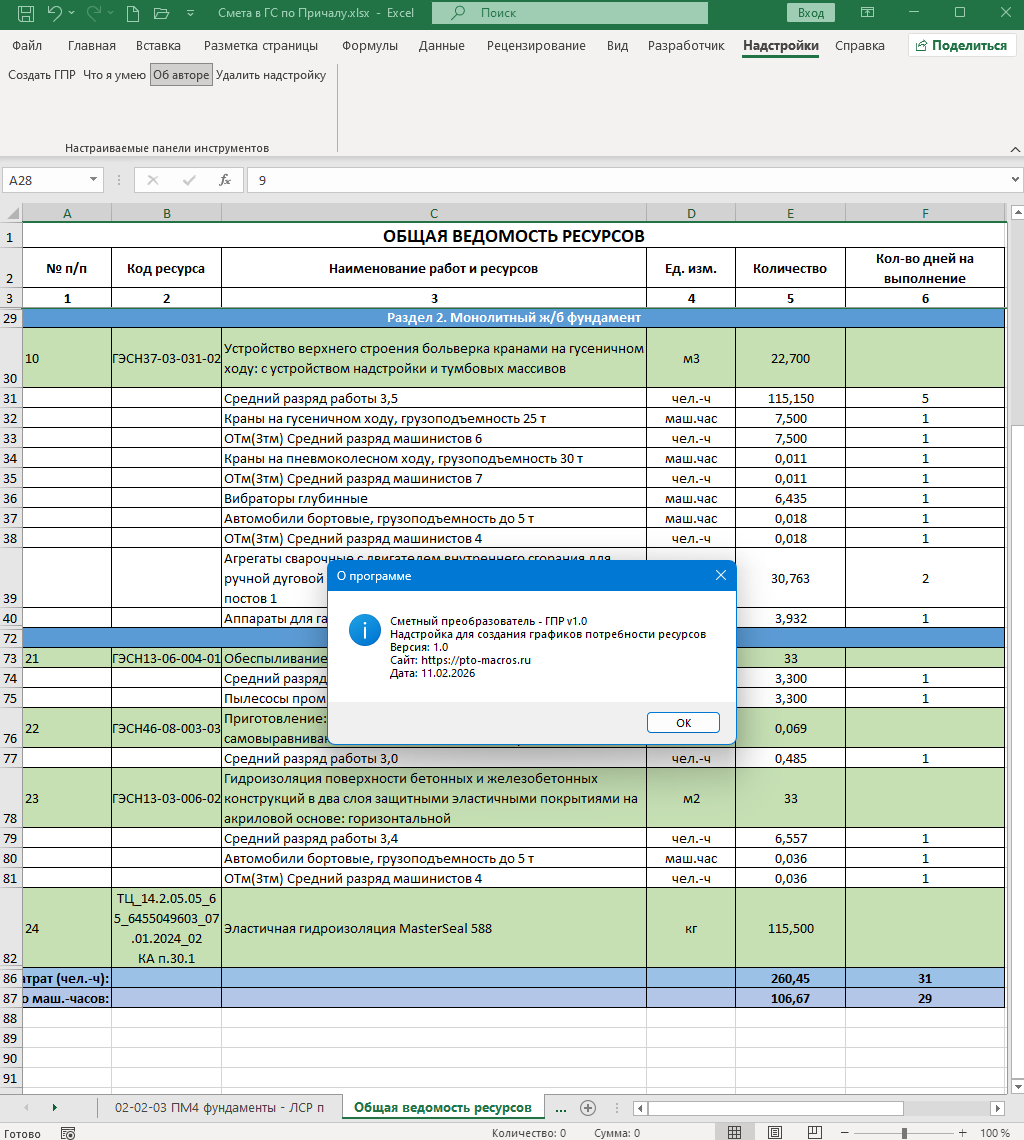
Task: Undo the last action
Action: click(x=55, y=12)
